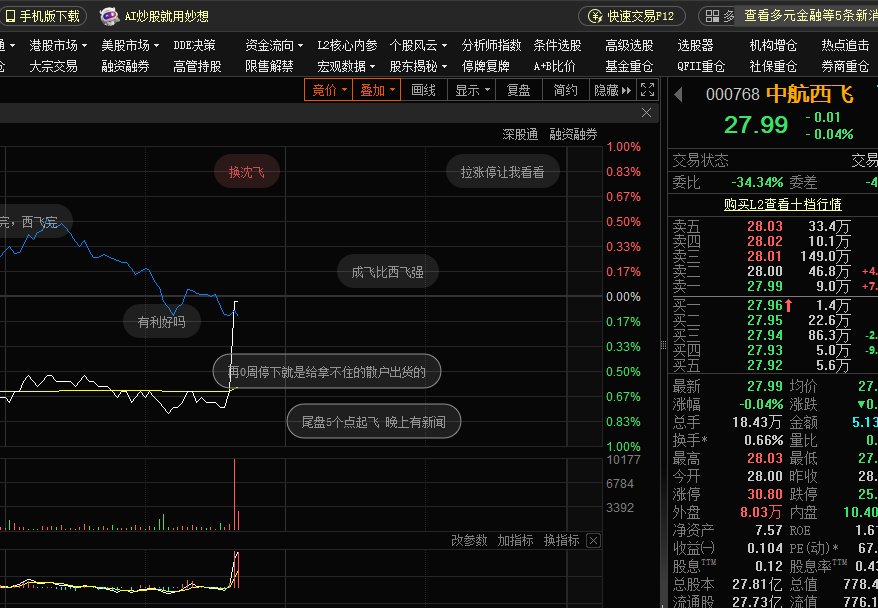This screenshot has height=608, width=878.
Task: Open 限售解禁 menu item
Action: tap(269, 67)
